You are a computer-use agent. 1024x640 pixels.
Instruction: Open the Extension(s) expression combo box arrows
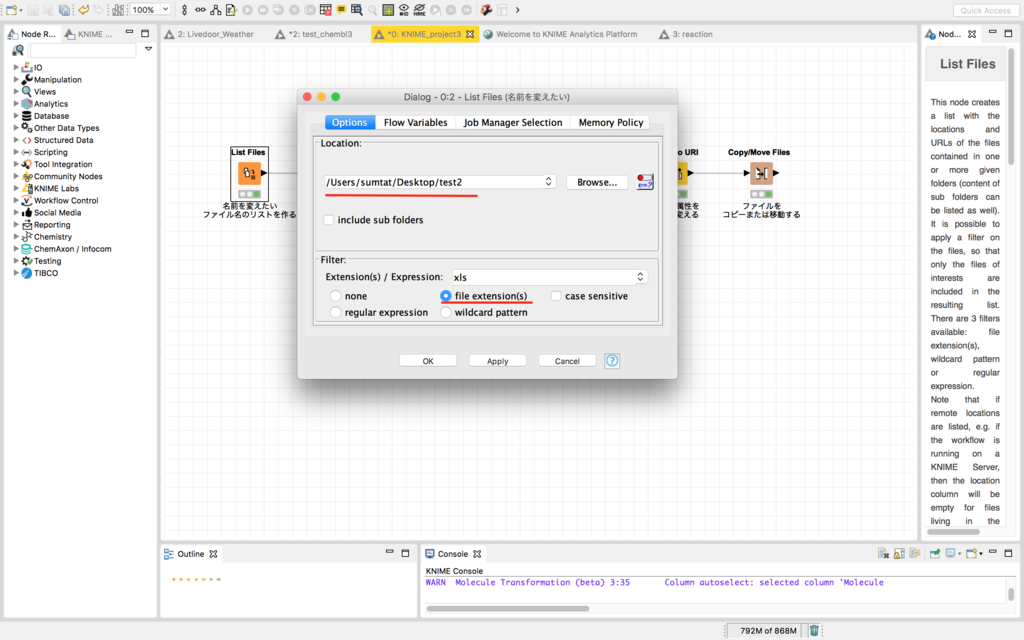pyautogui.click(x=640, y=277)
